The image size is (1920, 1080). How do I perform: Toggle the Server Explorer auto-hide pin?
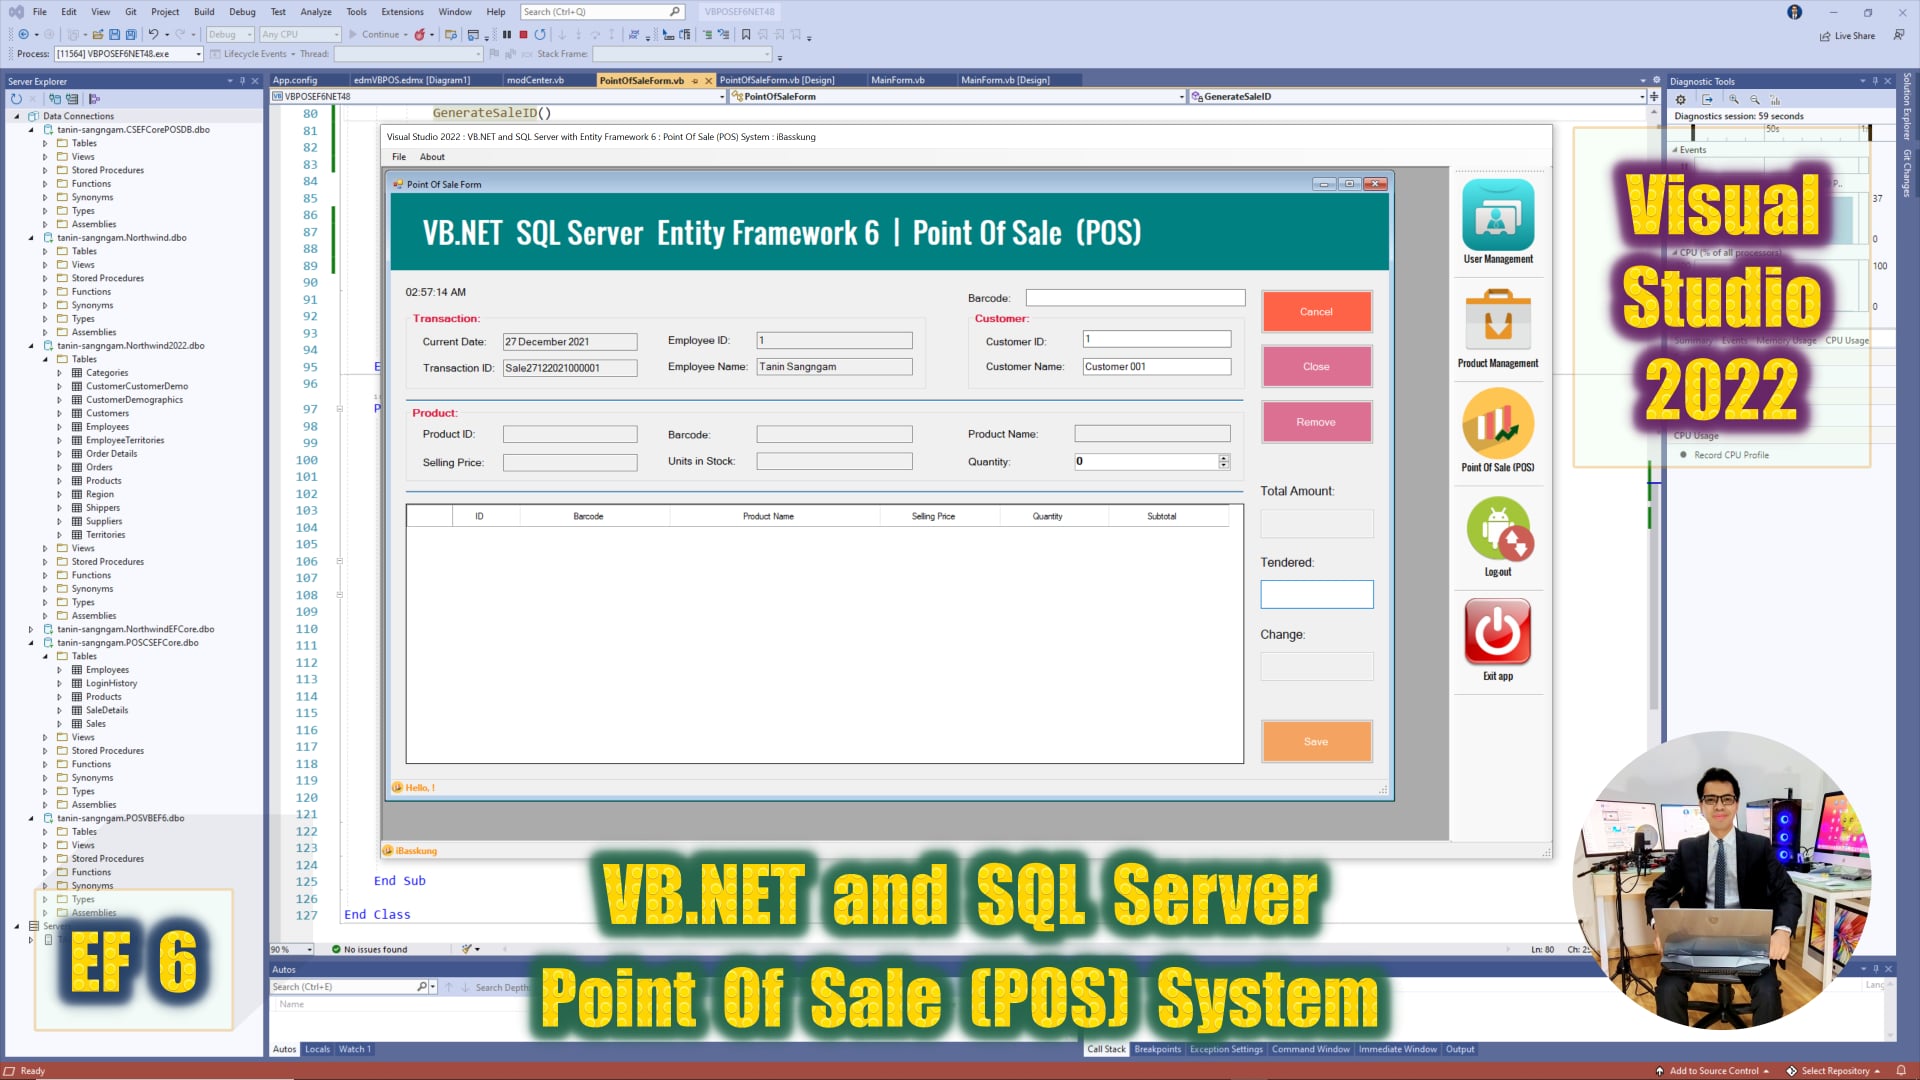[x=242, y=81]
